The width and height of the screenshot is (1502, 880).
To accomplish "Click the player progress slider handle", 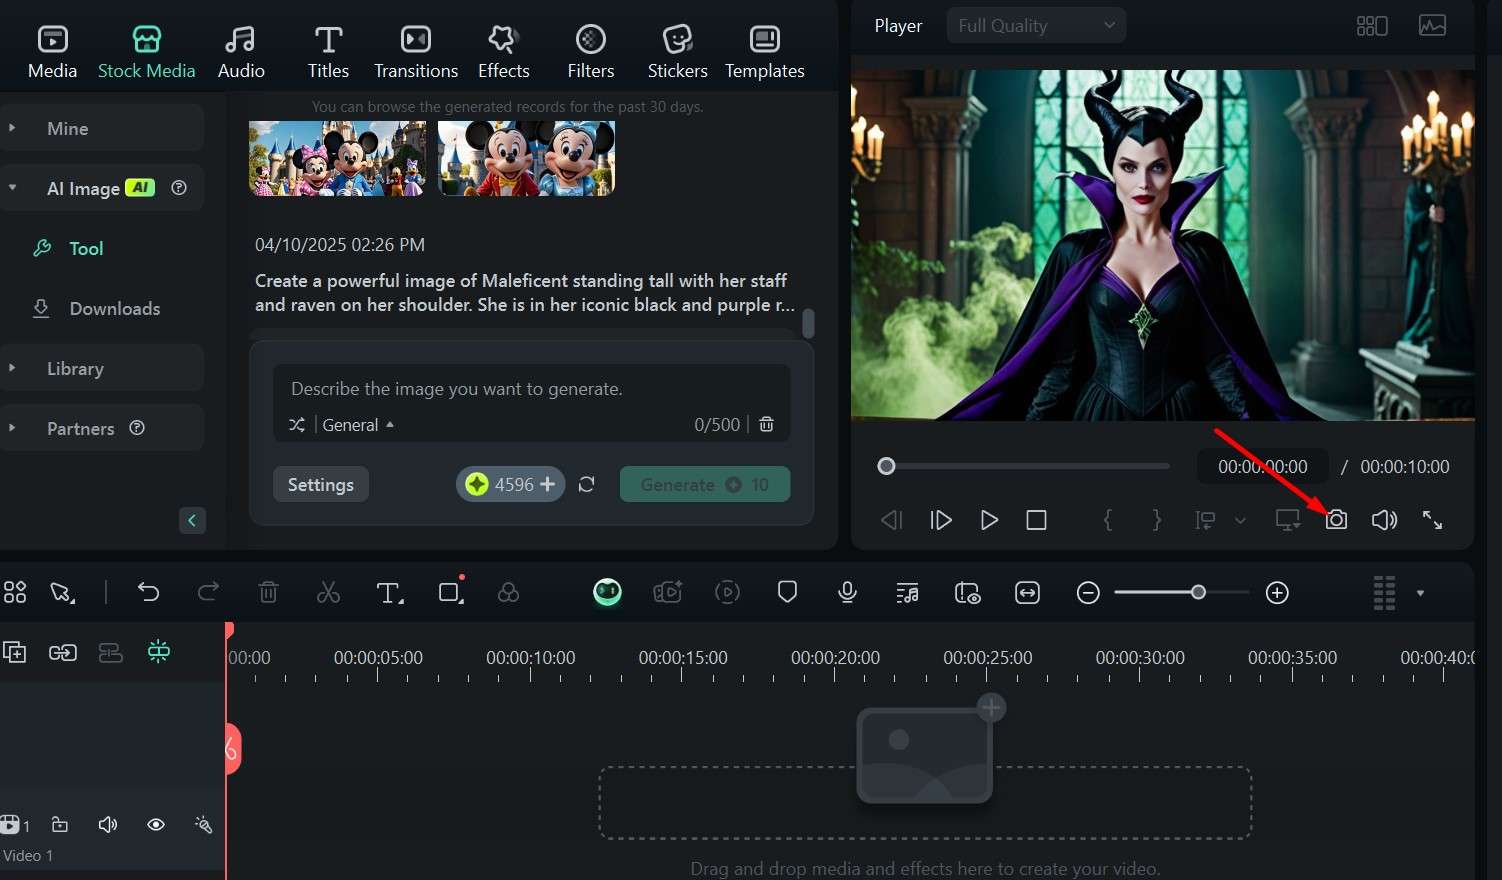I will pyautogui.click(x=886, y=466).
